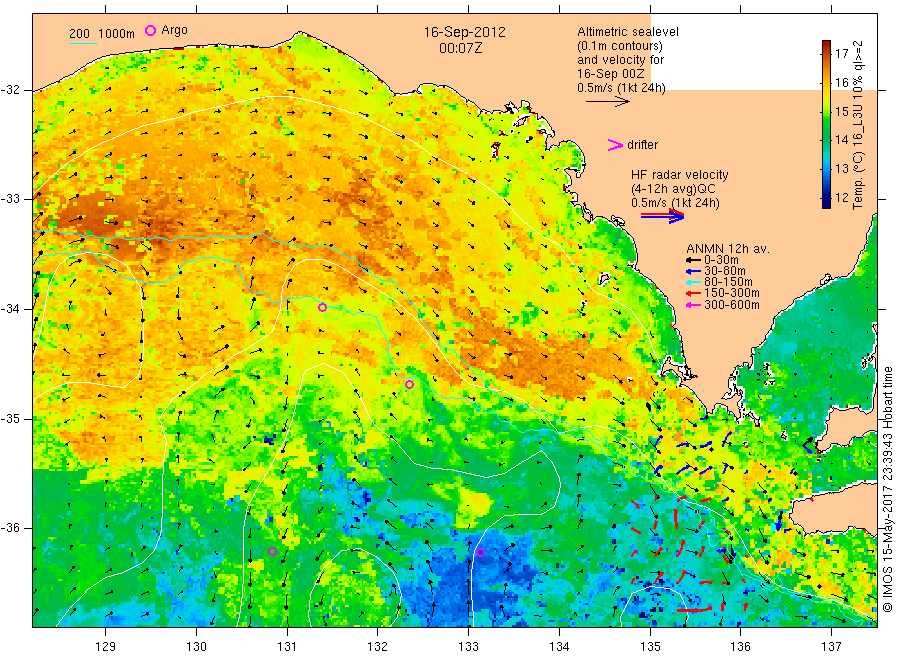Click the '132' longitude axis label
The width and height of the screenshot is (900, 660).
378,647
